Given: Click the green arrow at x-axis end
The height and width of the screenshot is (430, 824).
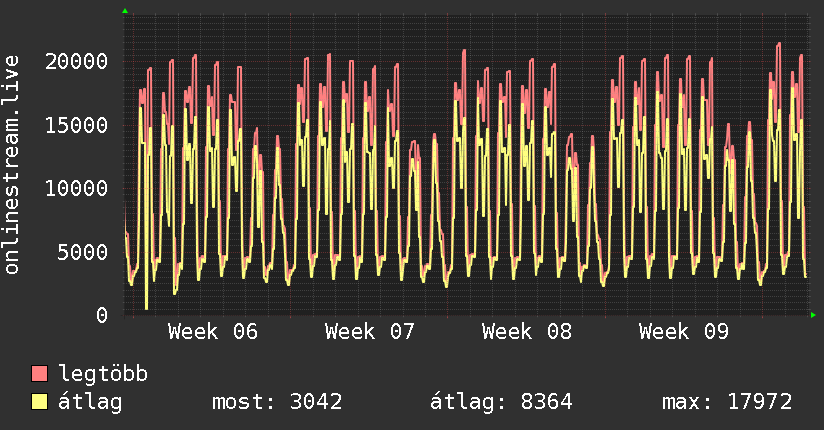Looking at the screenshot, I should tap(814, 315).
